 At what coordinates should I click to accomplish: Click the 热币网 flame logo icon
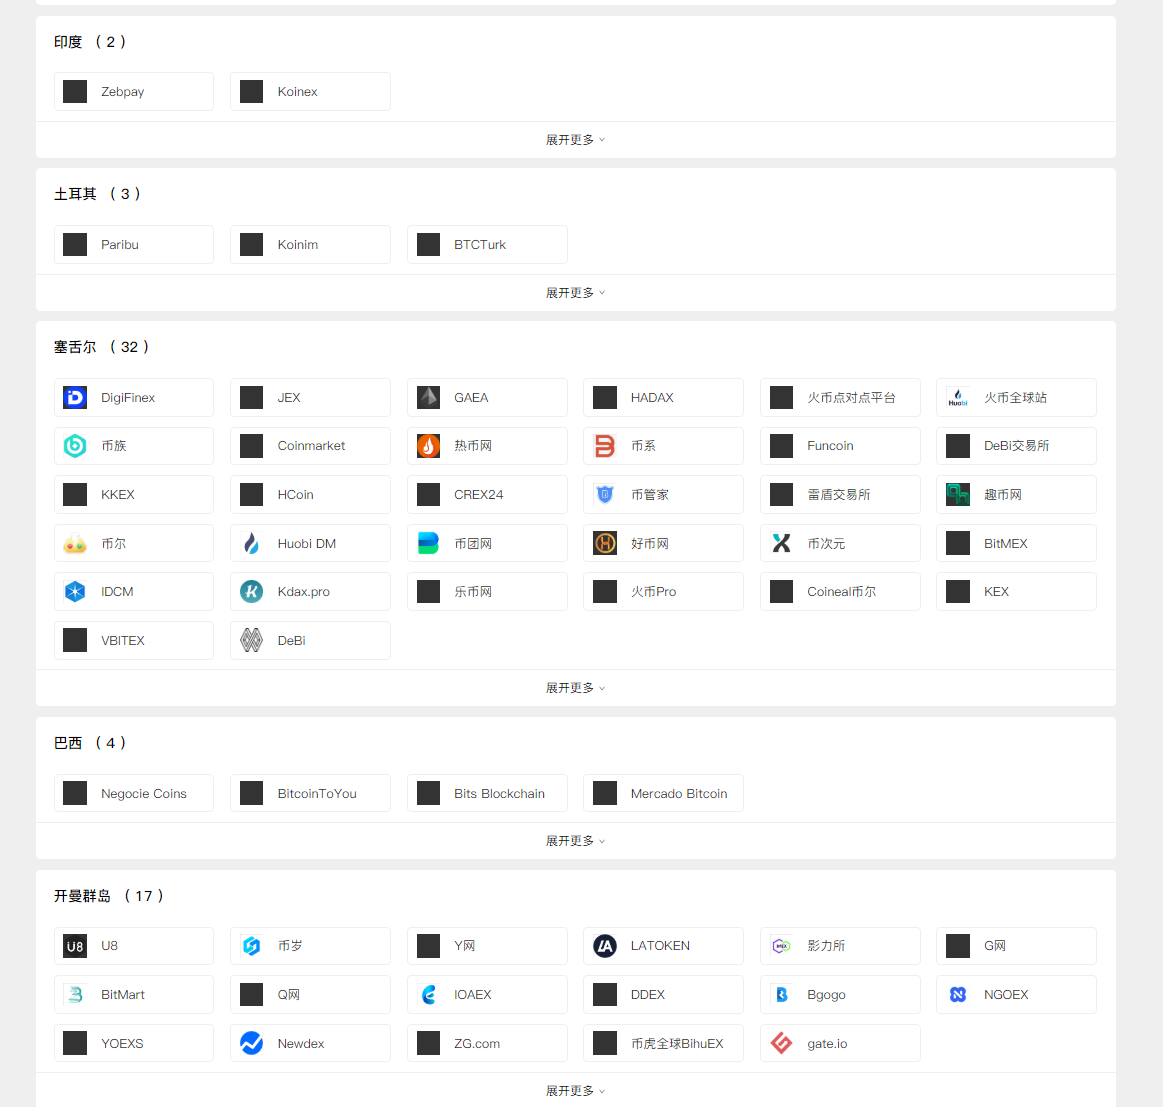click(x=429, y=446)
